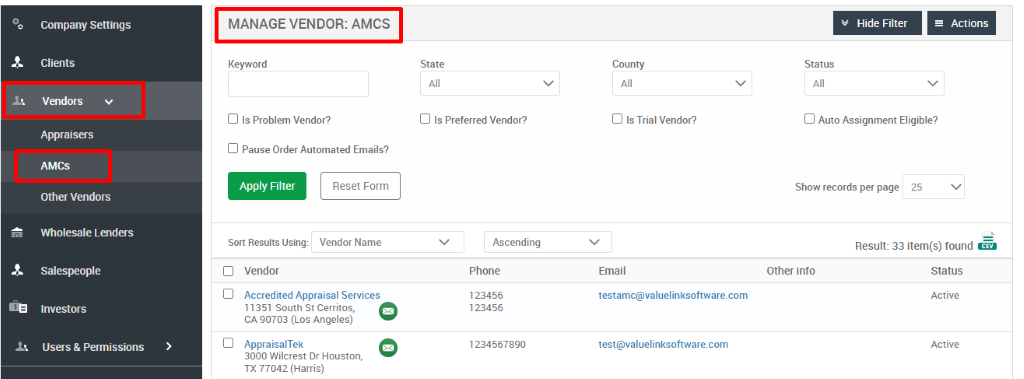Image resolution: width=1024 pixels, height=379 pixels.
Task: Open Investors in sidebar
Action: click(x=63, y=308)
